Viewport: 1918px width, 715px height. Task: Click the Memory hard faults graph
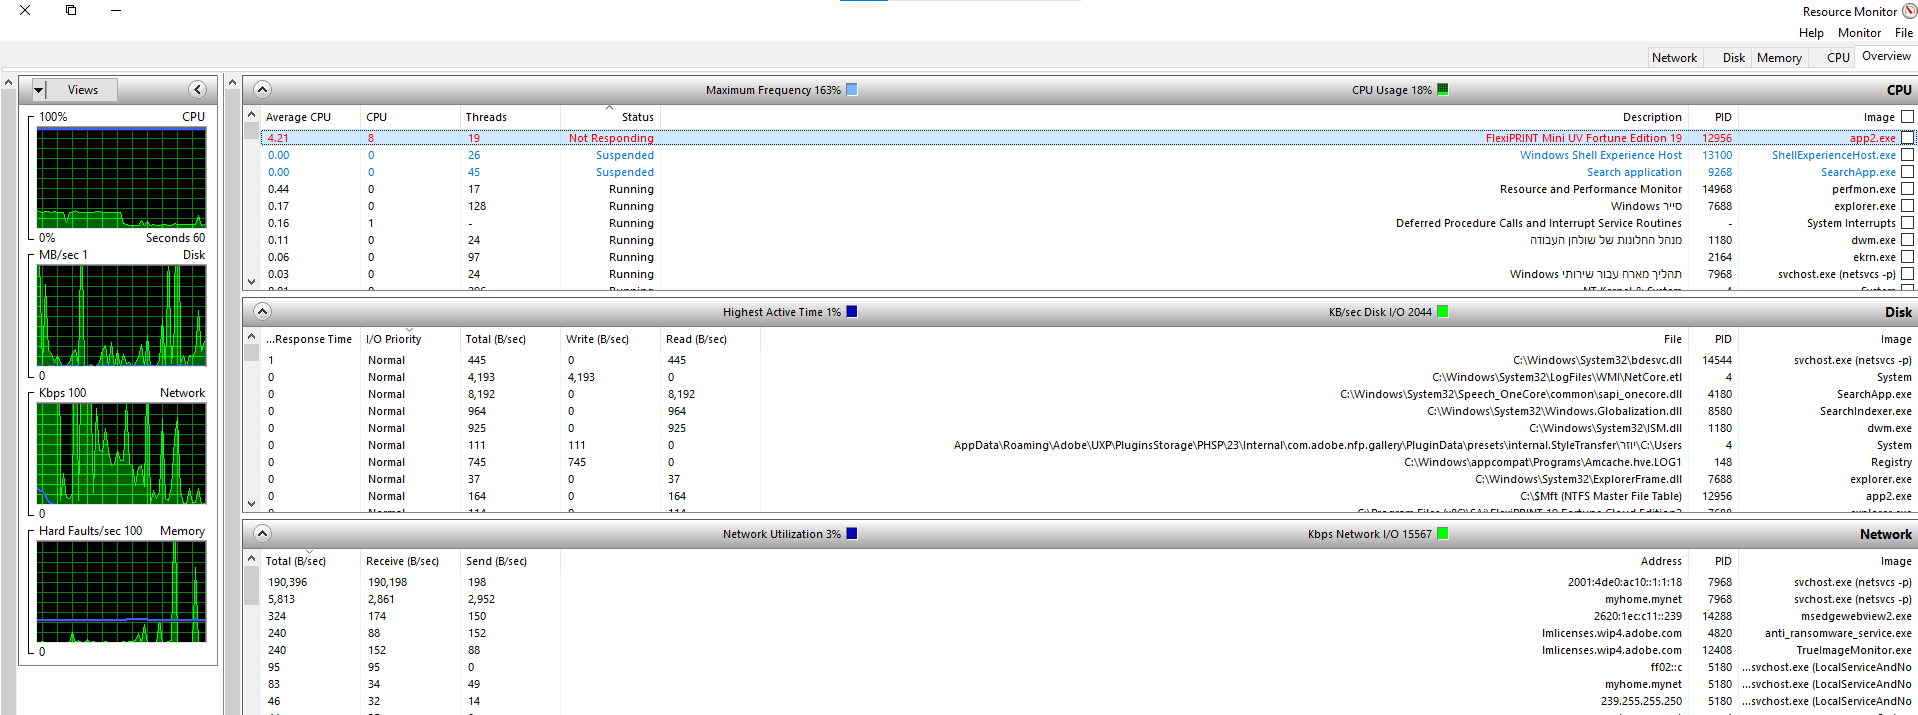coord(121,592)
